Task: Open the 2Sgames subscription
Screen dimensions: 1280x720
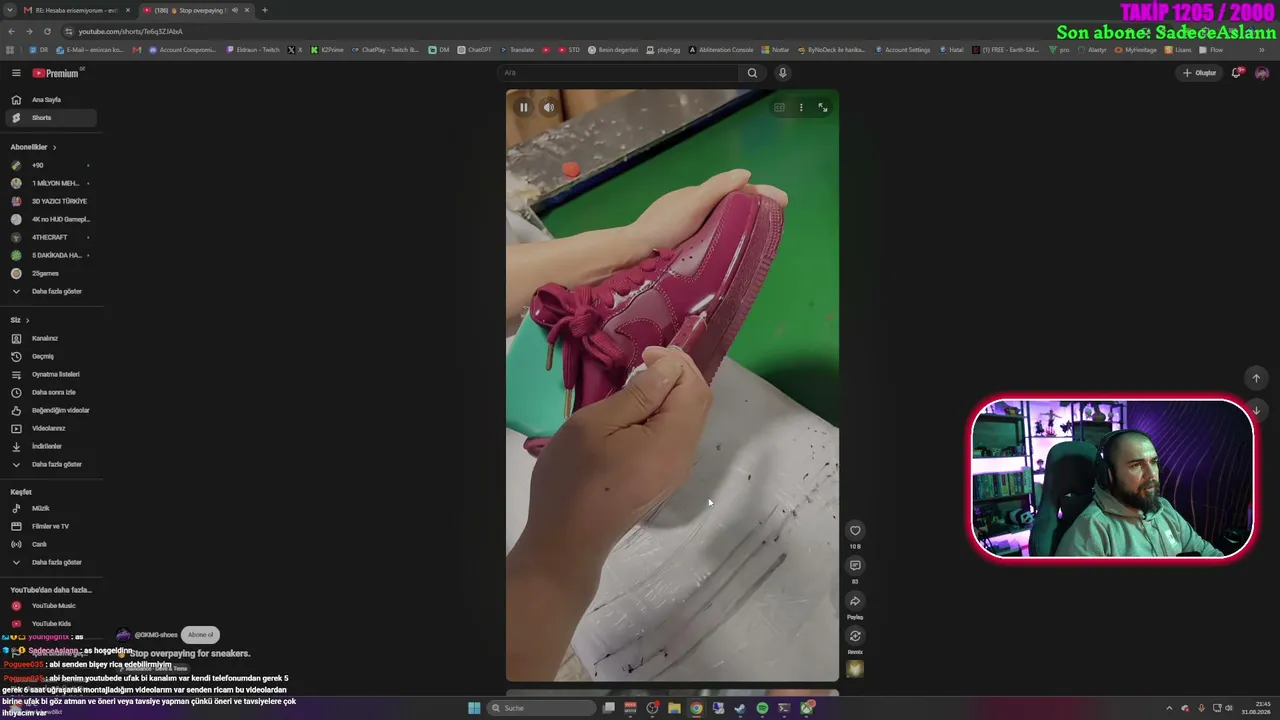Action: click(x=50, y=273)
